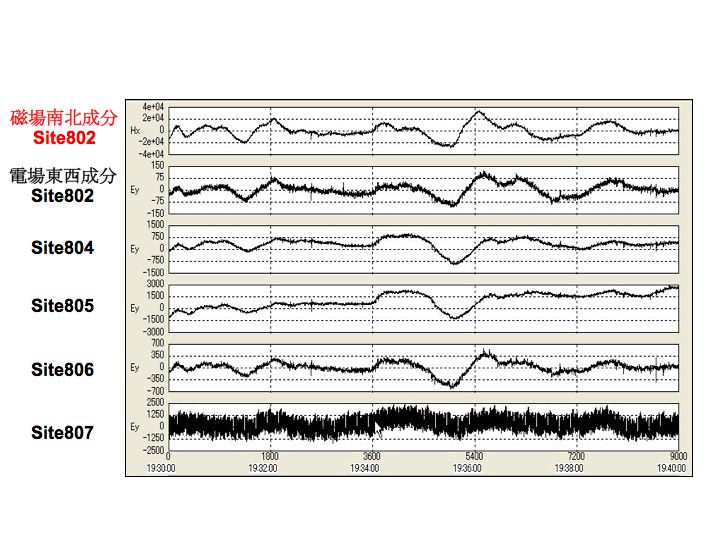Click the -3000 tick value
The height and width of the screenshot is (540, 720).
(154, 332)
